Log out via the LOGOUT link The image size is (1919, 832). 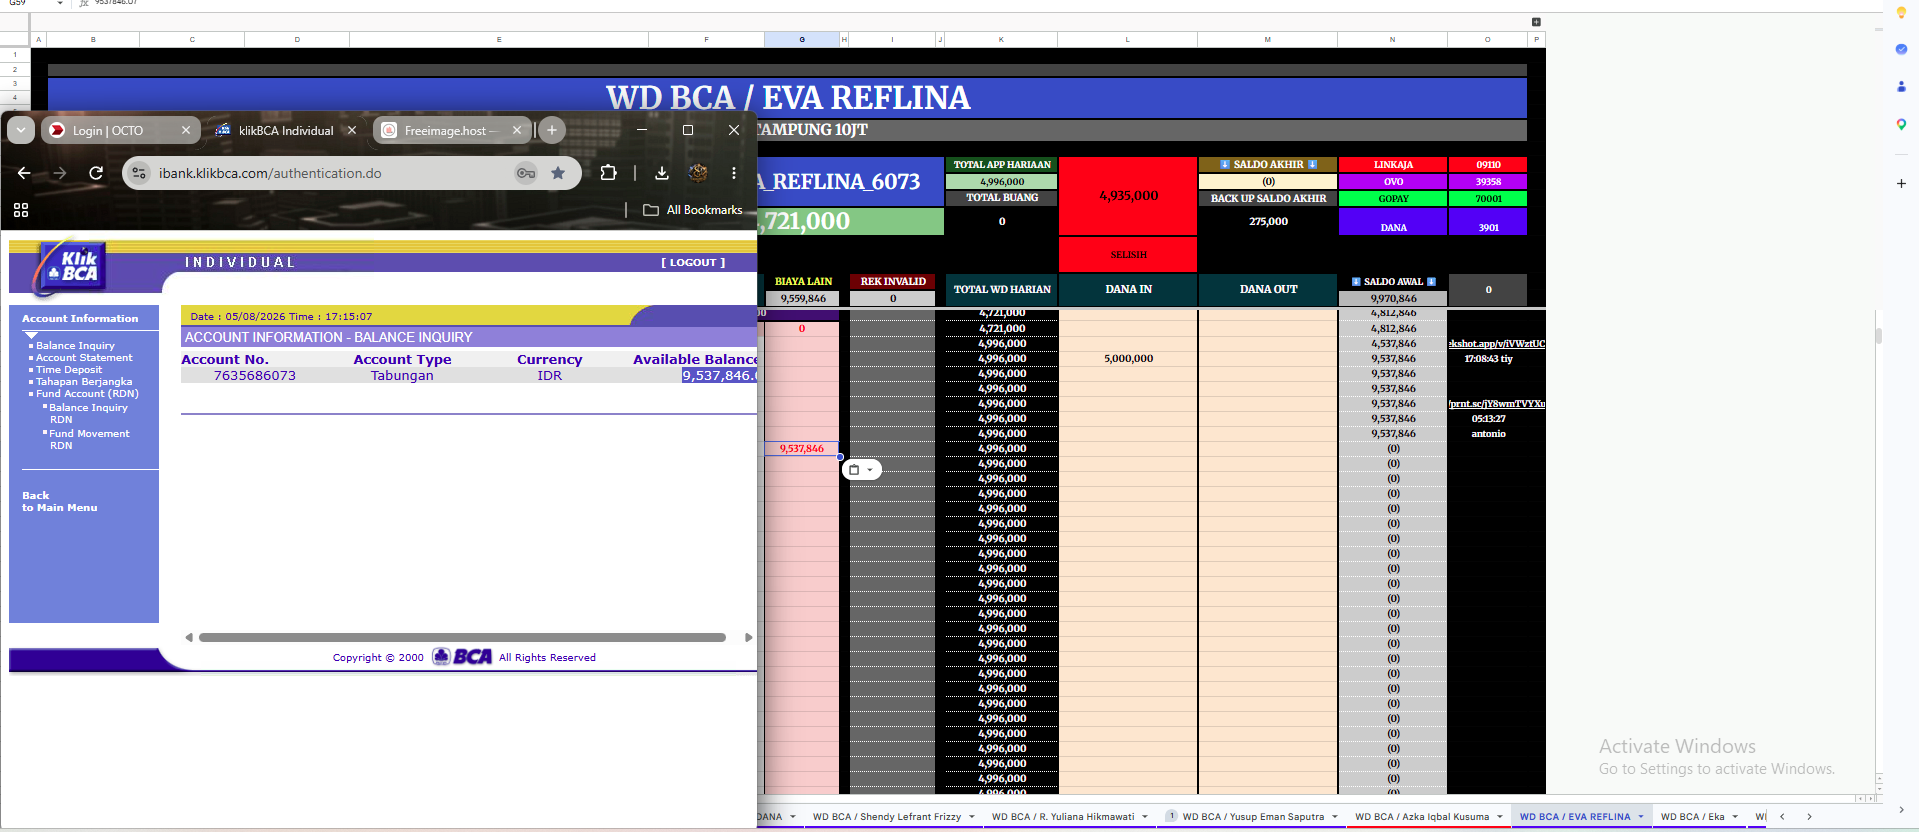(x=693, y=262)
